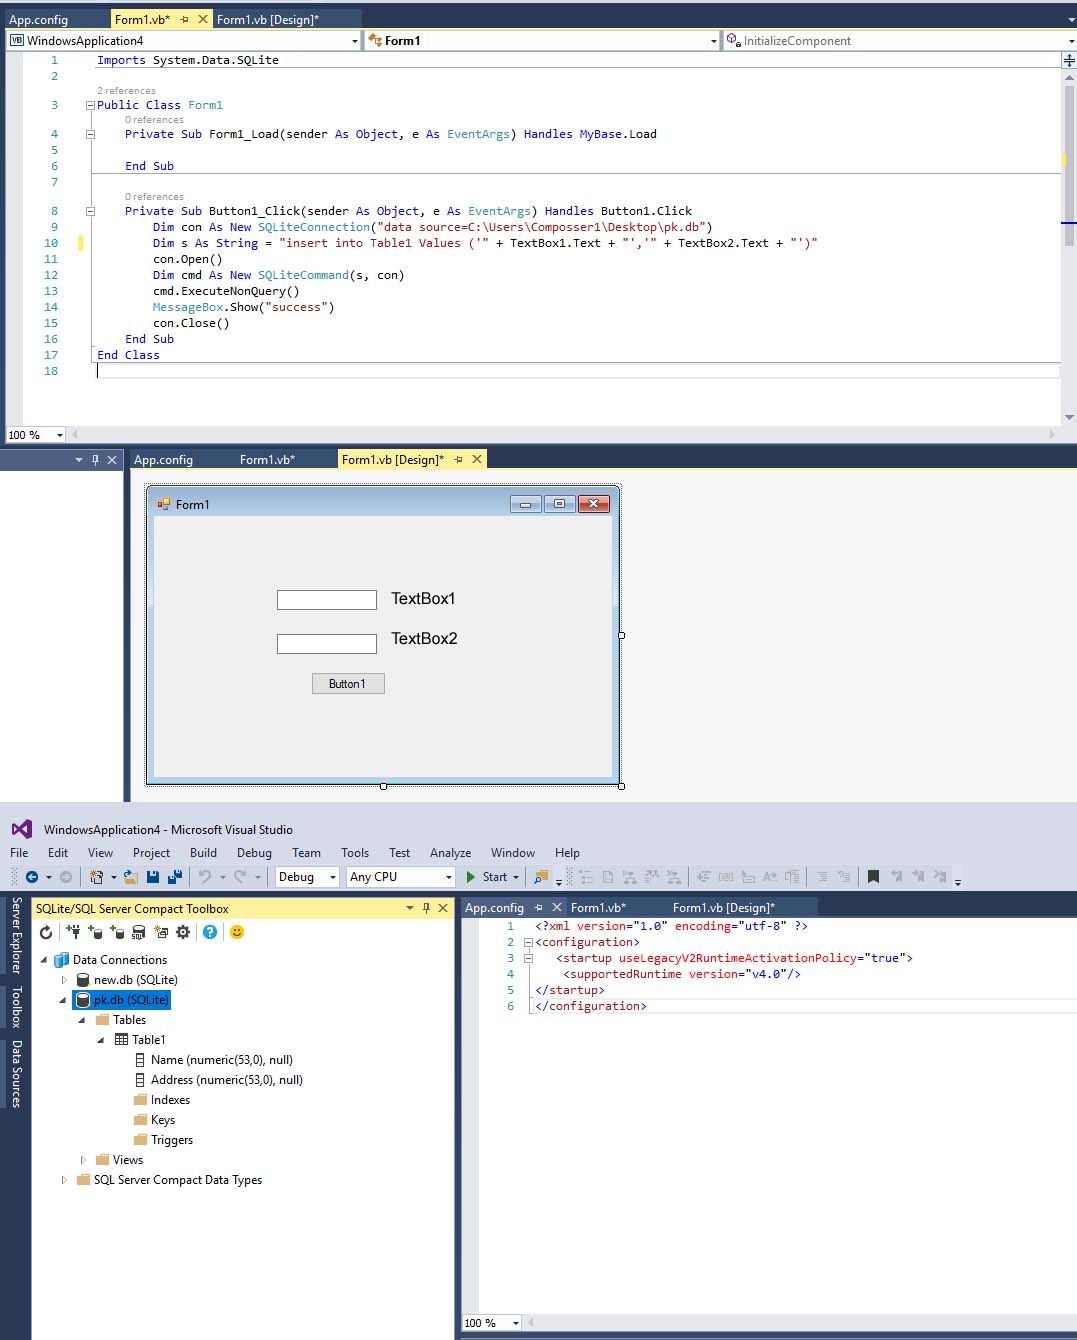Click the green Start debugging button
Screen dimensions: 1077x1340
[469, 877]
